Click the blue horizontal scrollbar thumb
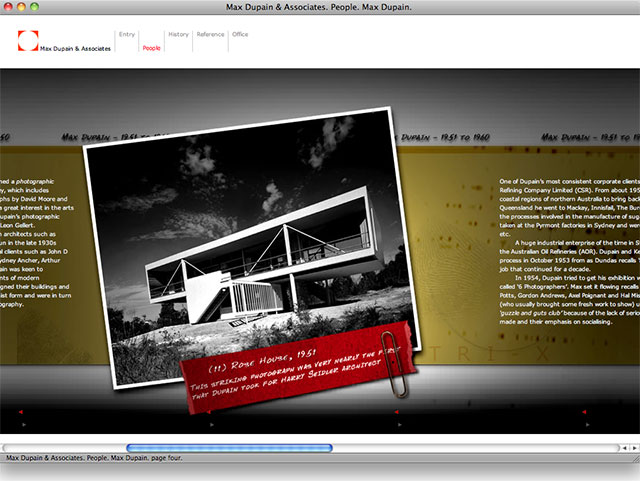Viewport: 640px width, 481px height. (229, 448)
